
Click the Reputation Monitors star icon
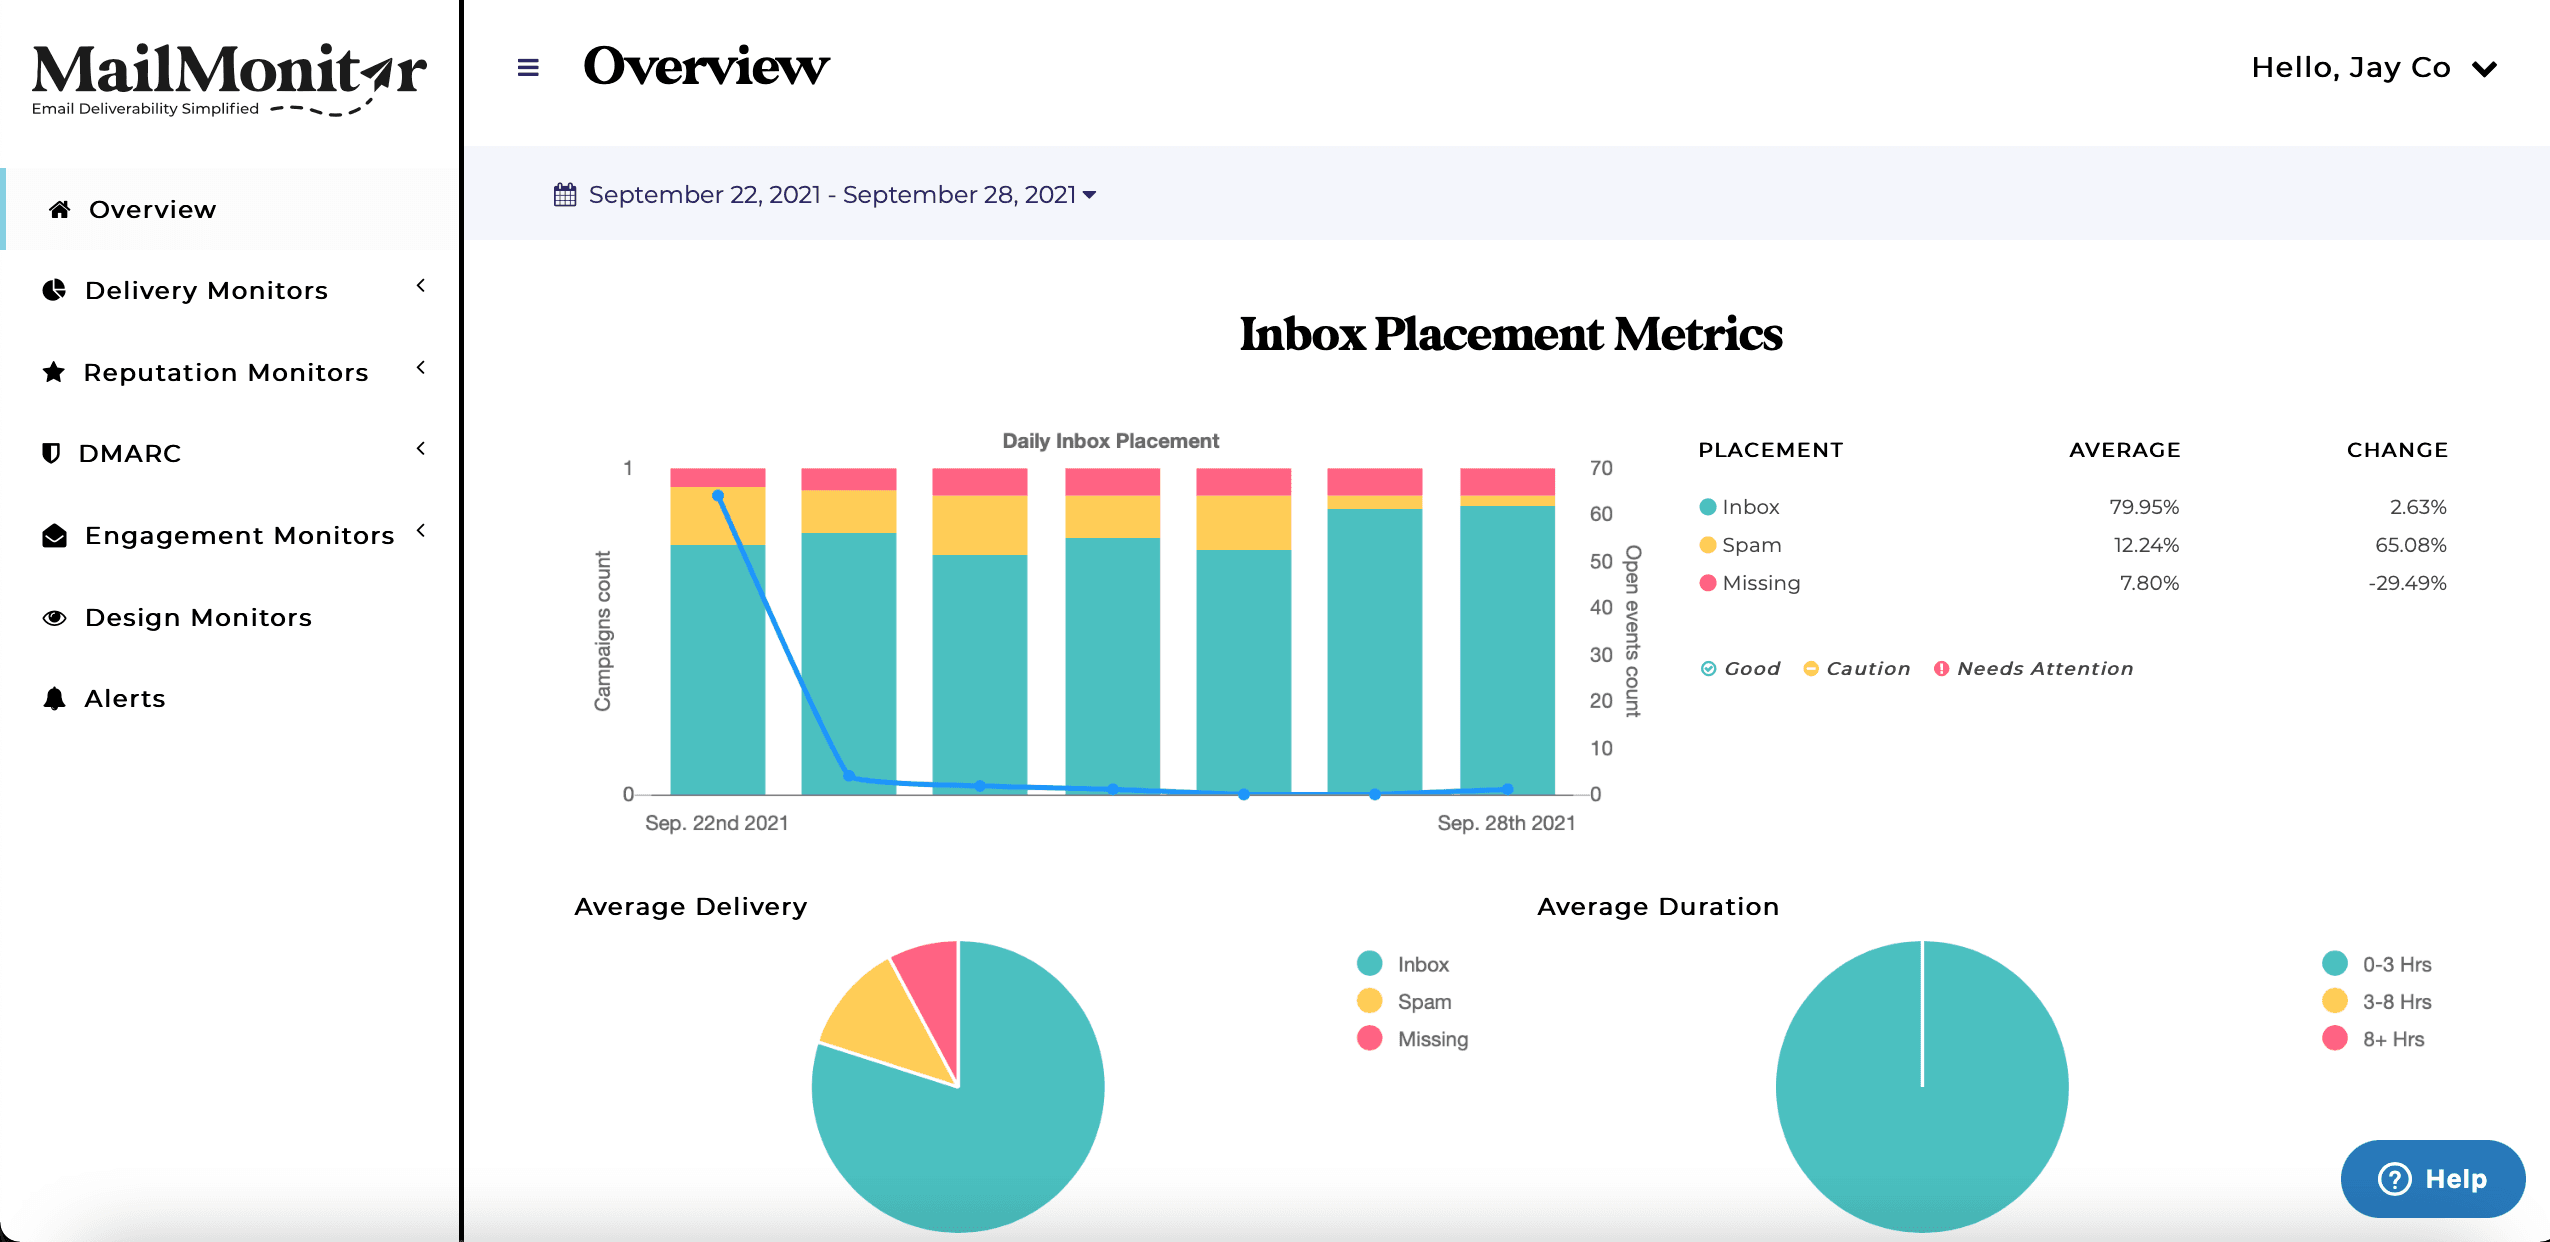click(54, 372)
